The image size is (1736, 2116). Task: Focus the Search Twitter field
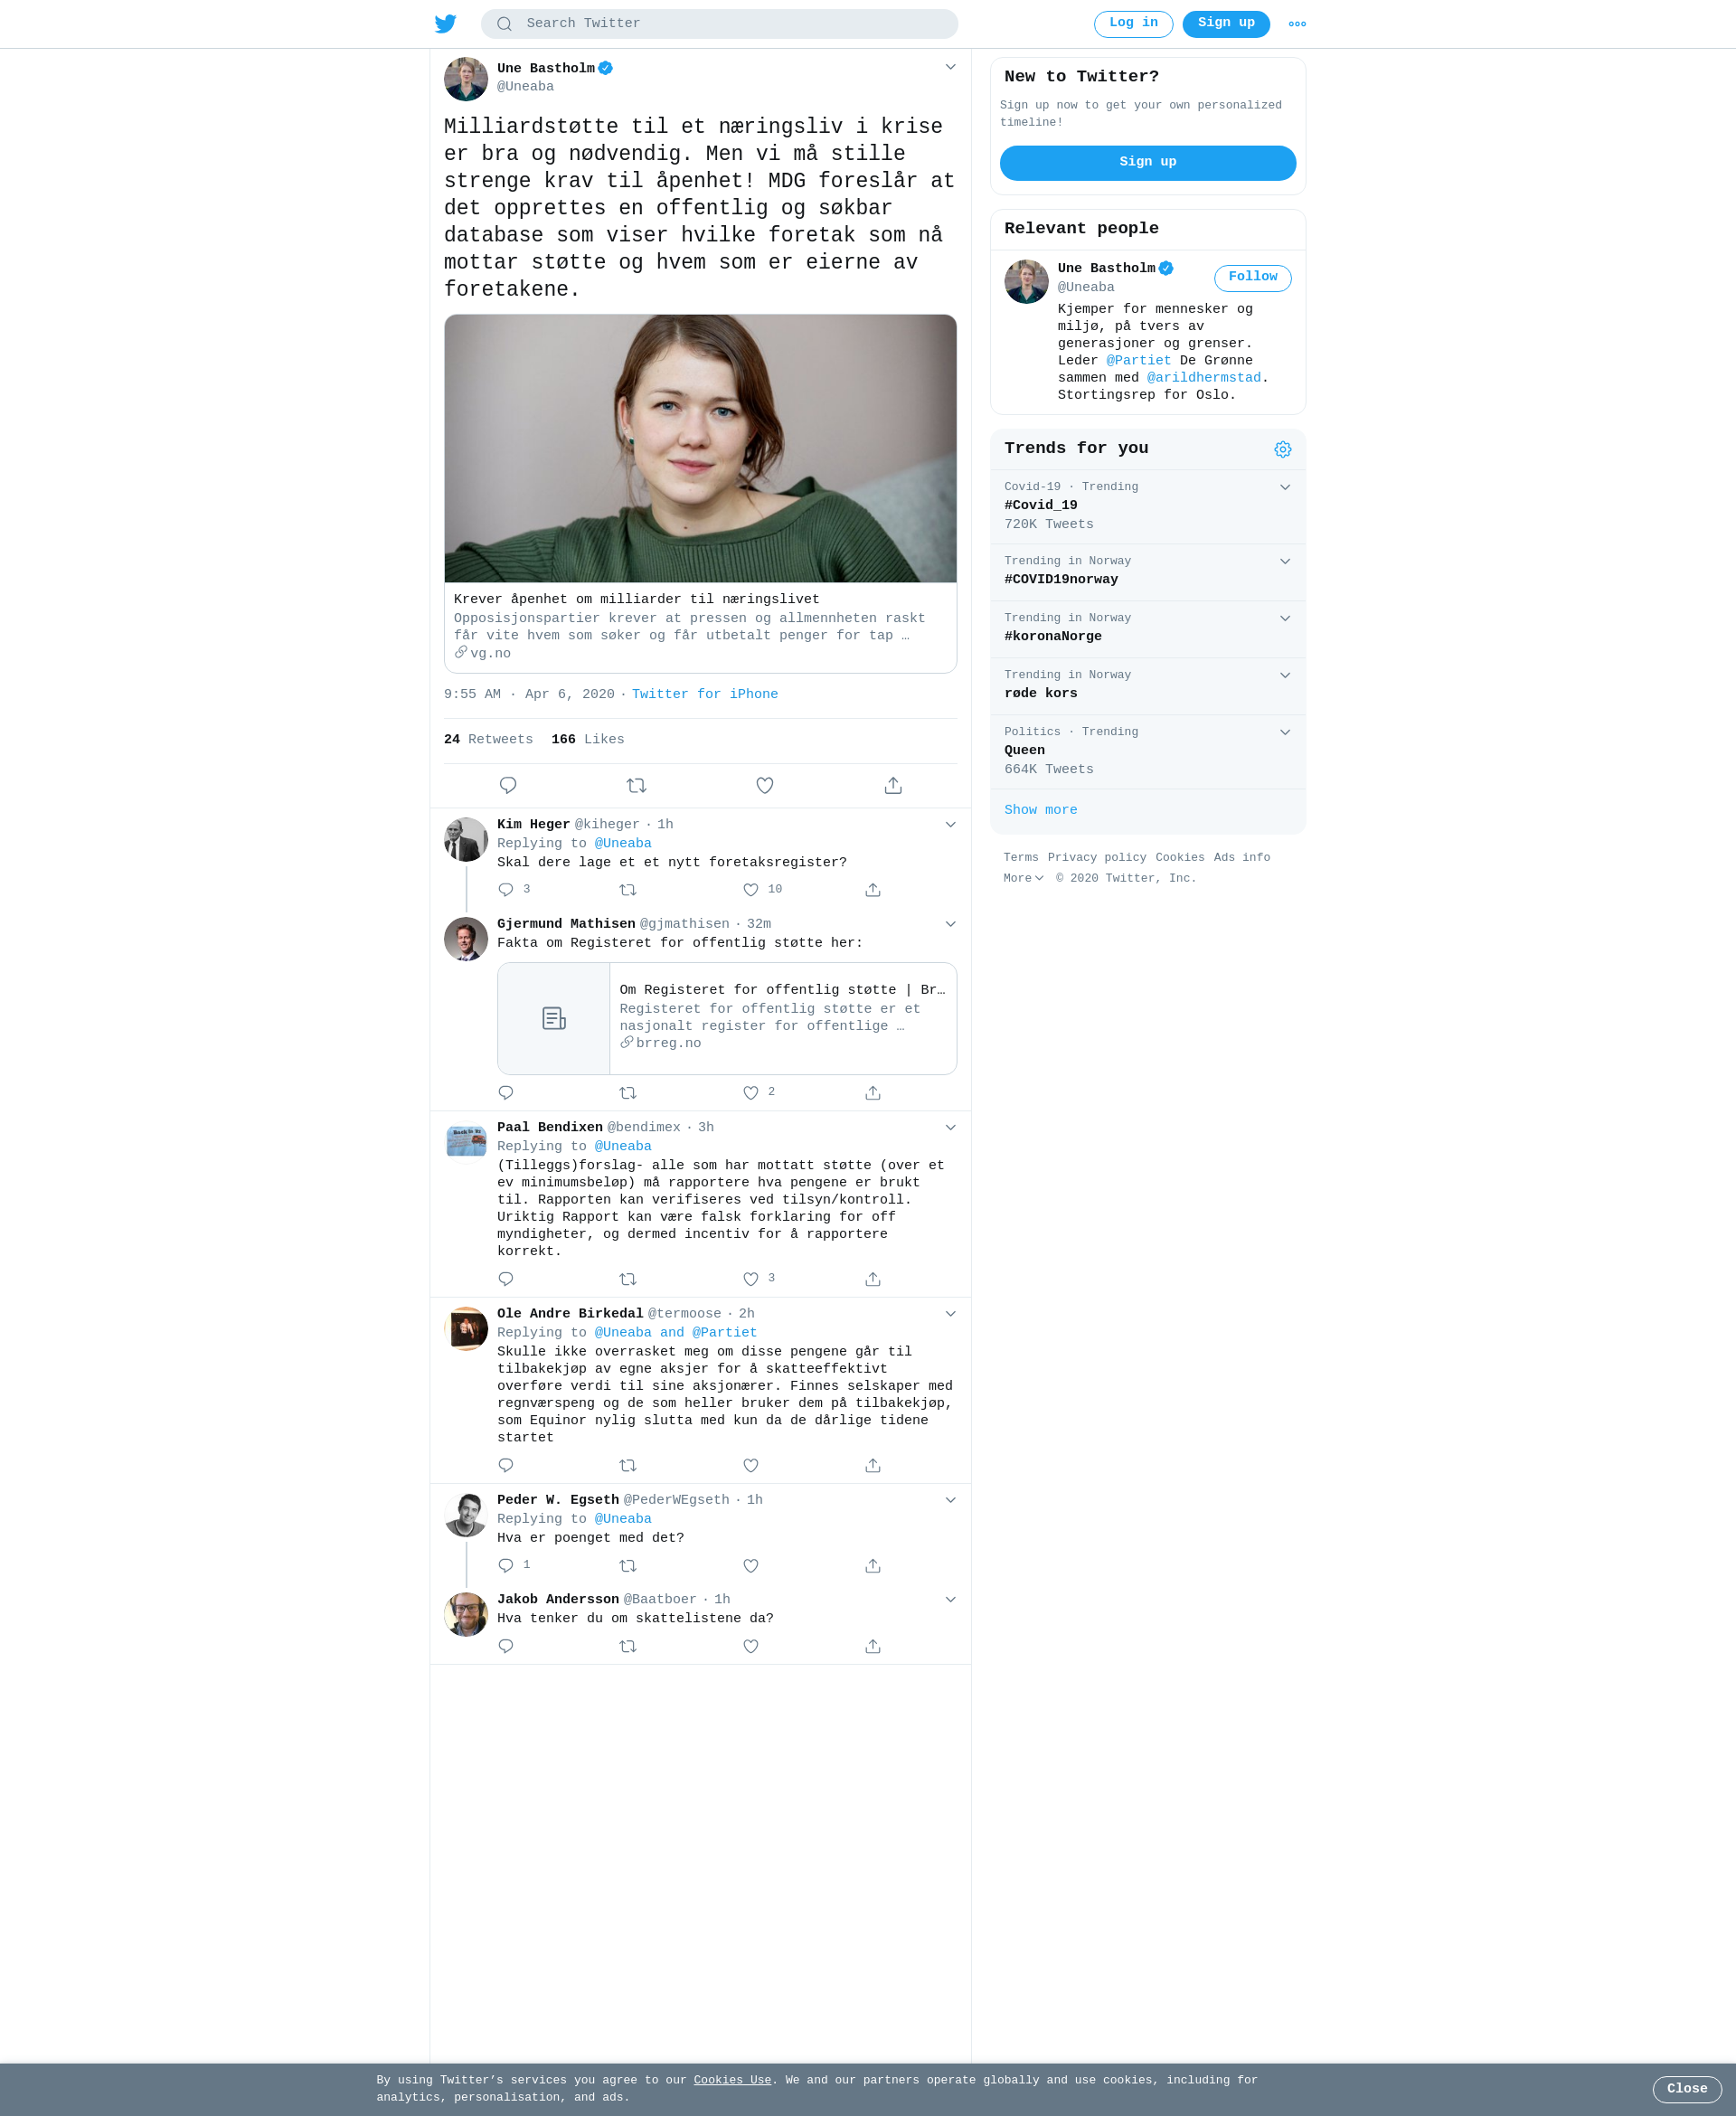719,24
